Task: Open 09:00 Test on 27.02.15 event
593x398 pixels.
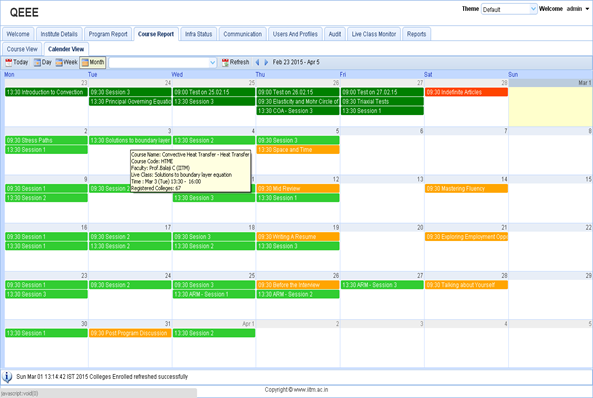Action: coord(382,92)
